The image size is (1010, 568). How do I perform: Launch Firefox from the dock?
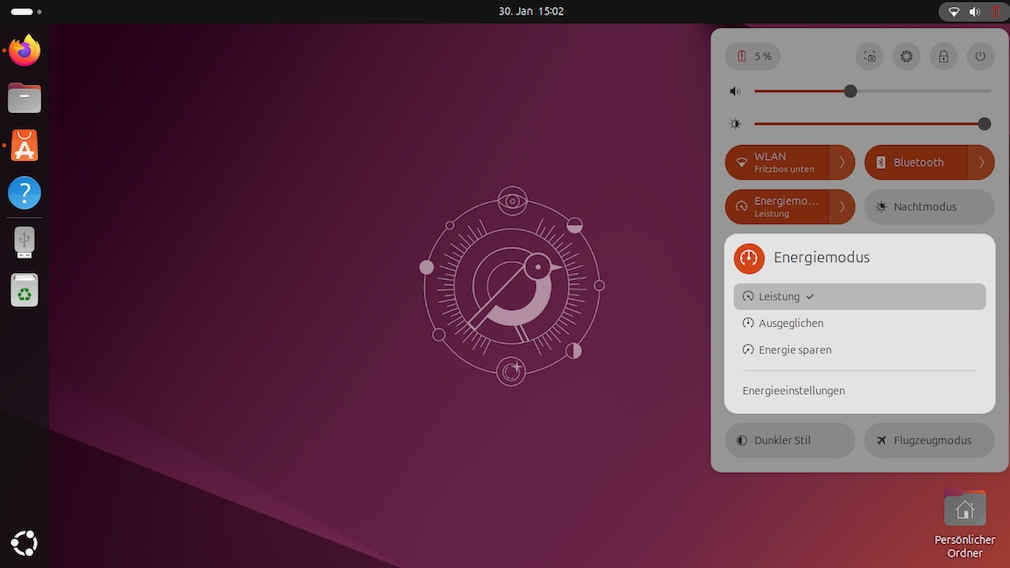25,50
